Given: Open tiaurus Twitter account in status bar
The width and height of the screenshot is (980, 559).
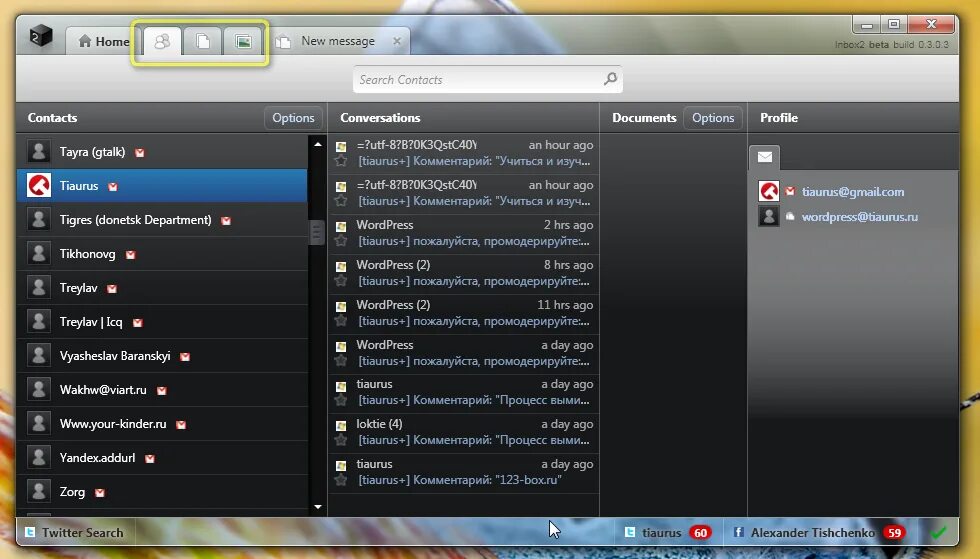Looking at the screenshot, I should click(x=661, y=533).
